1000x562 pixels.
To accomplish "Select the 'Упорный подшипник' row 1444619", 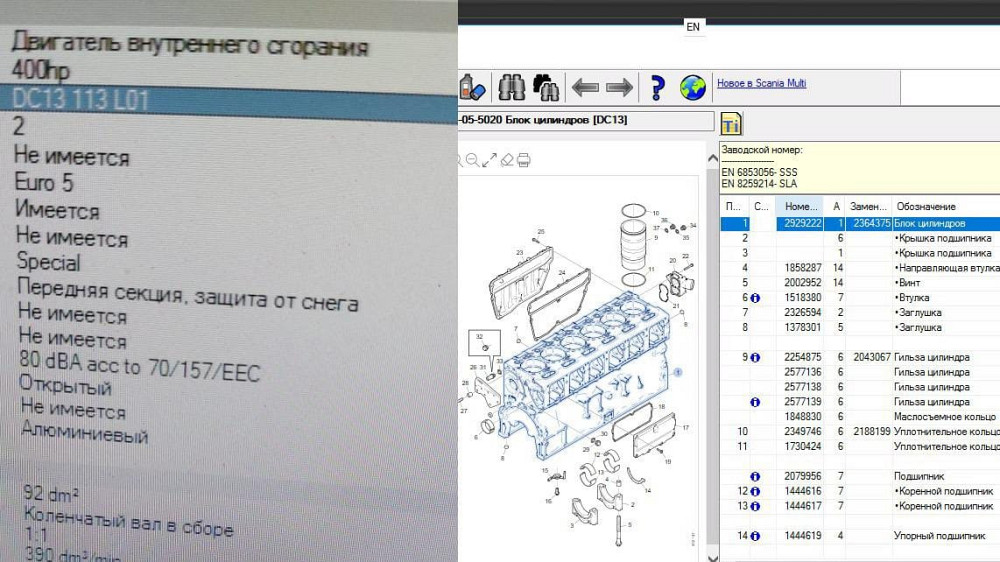I will (860, 536).
